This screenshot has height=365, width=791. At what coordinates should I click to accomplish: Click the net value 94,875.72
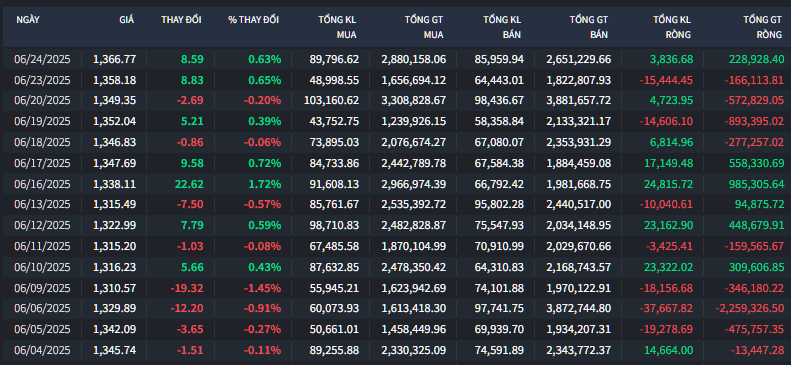760,205
